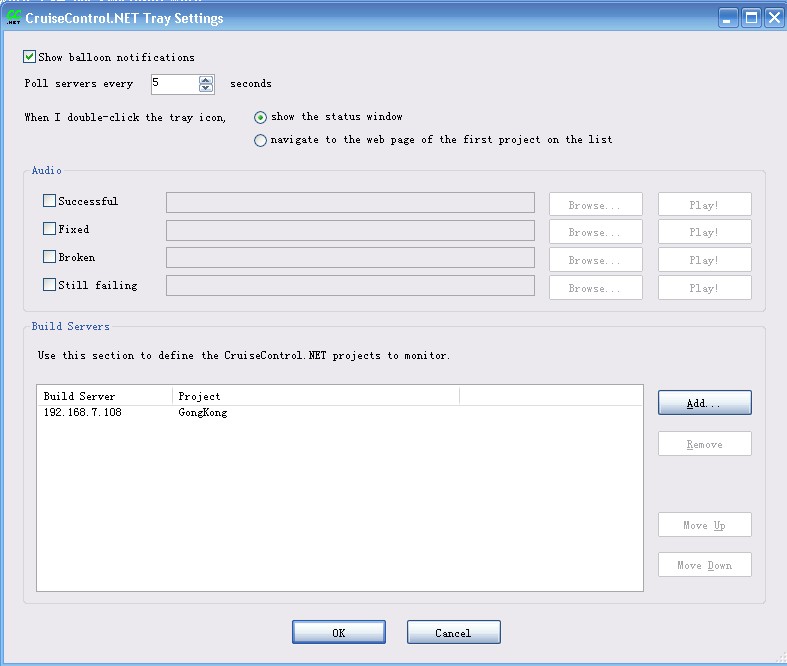Click Browse for Fixed sound
This screenshot has height=666, width=787.
point(595,232)
